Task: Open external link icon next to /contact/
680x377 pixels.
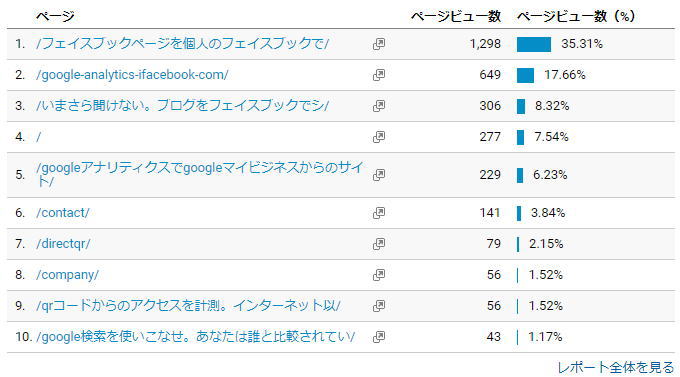Action: [x=379, y=213]
